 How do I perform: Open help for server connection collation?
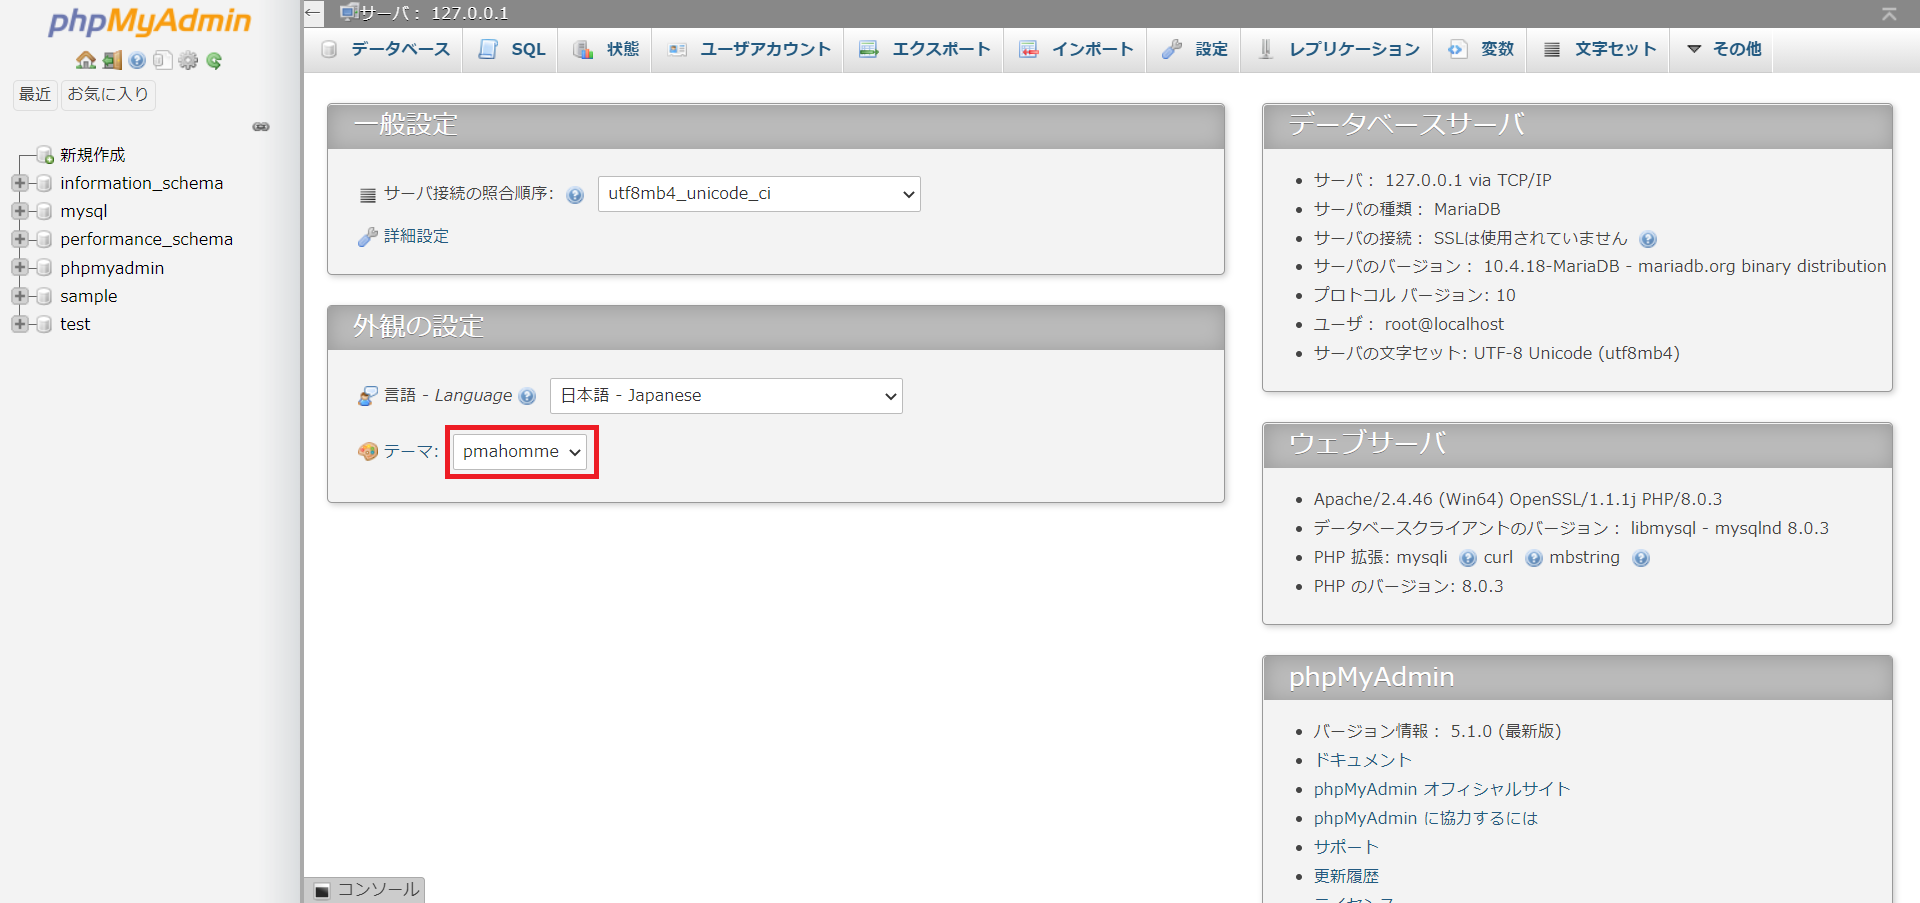tap(575, 195)
